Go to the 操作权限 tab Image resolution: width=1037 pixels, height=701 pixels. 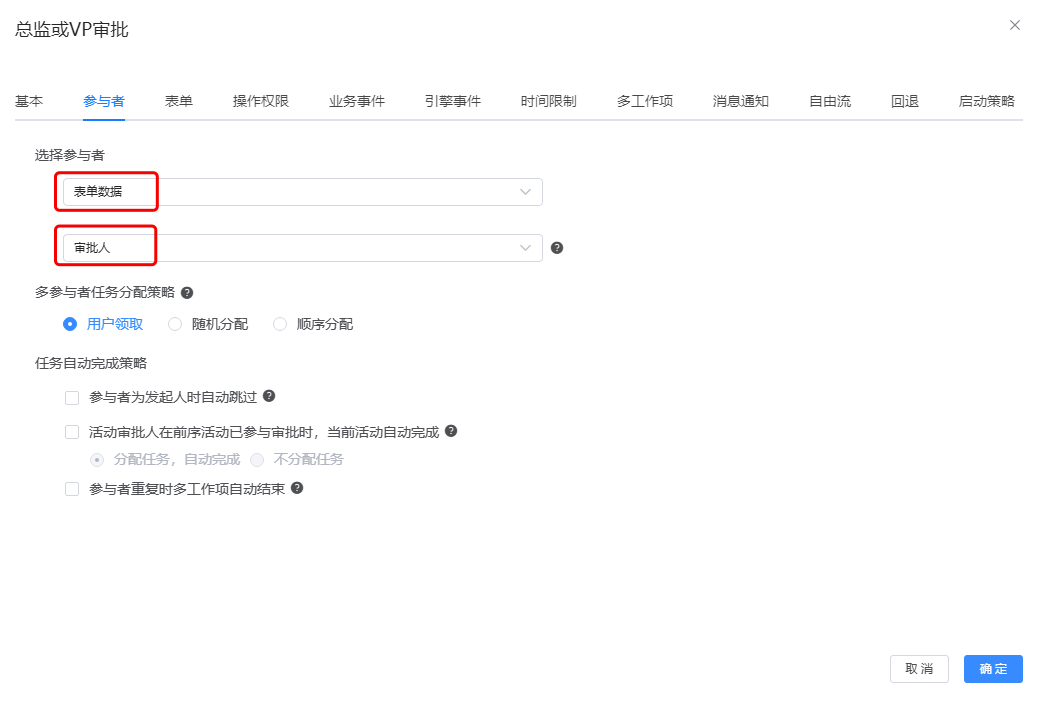(260, 100)
